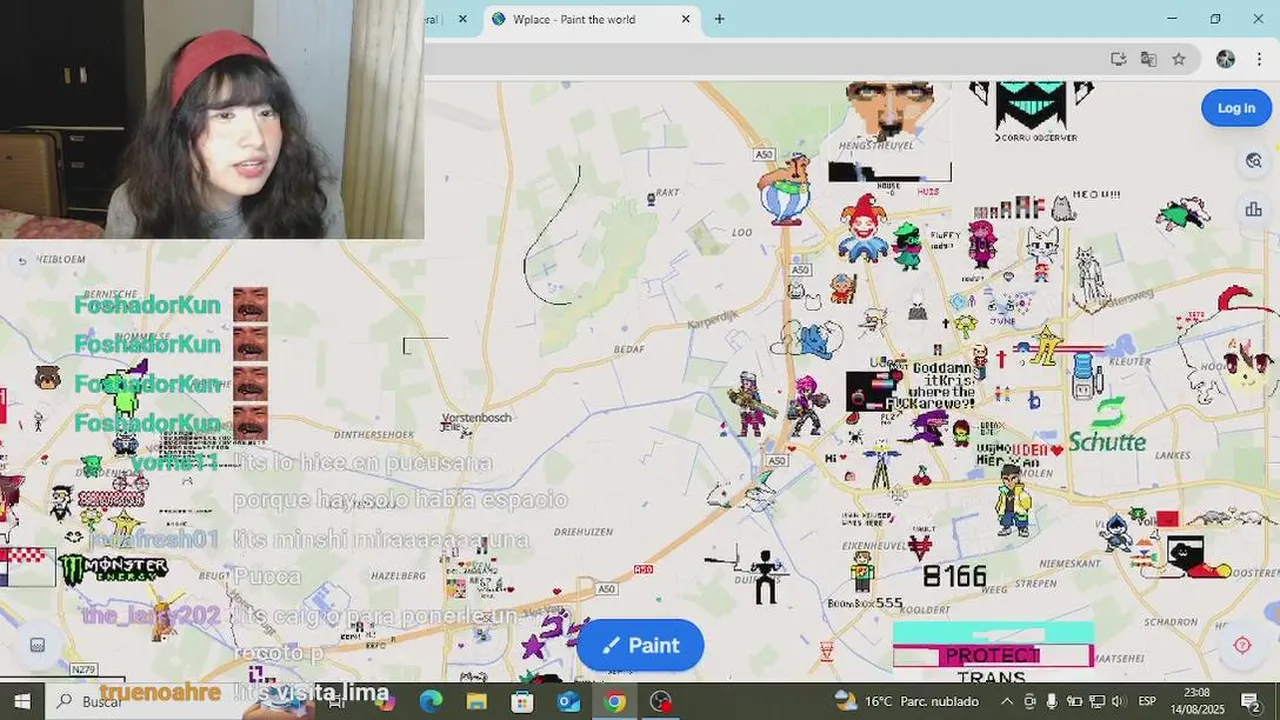The image size is (1280, 720).
Task: Open the notification center icon
Action: pos(1250,701)
